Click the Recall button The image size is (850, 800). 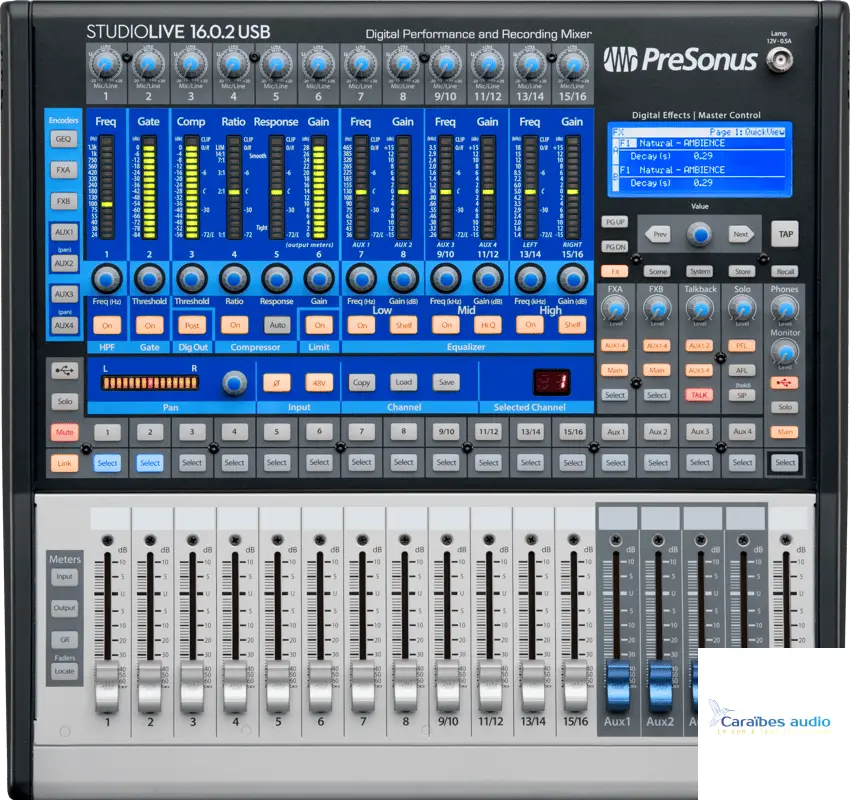[784, 272]
